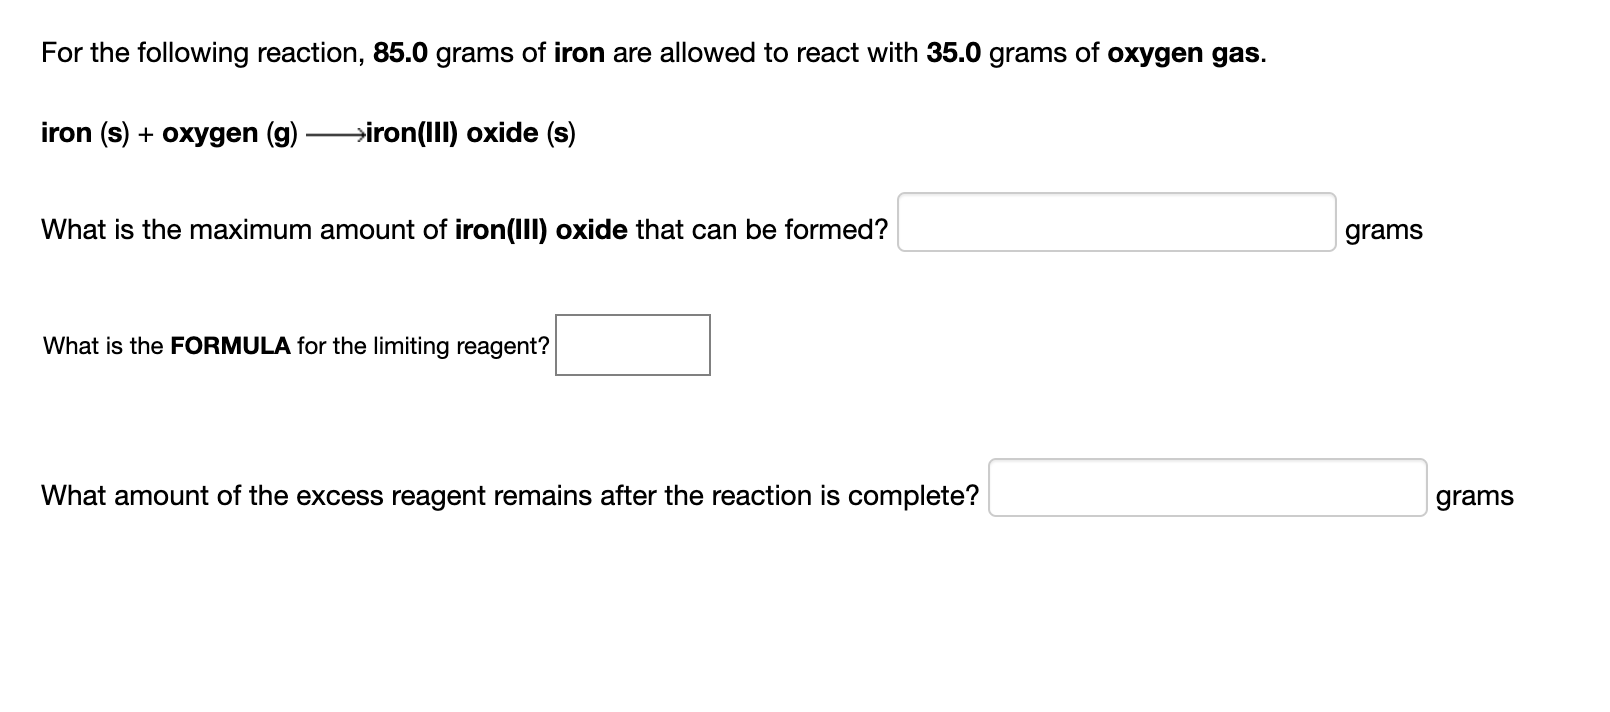The width and height of the screenshot is (1610, 712).
Task: Click the bolded word FORMULA
Action: (229, 345)
